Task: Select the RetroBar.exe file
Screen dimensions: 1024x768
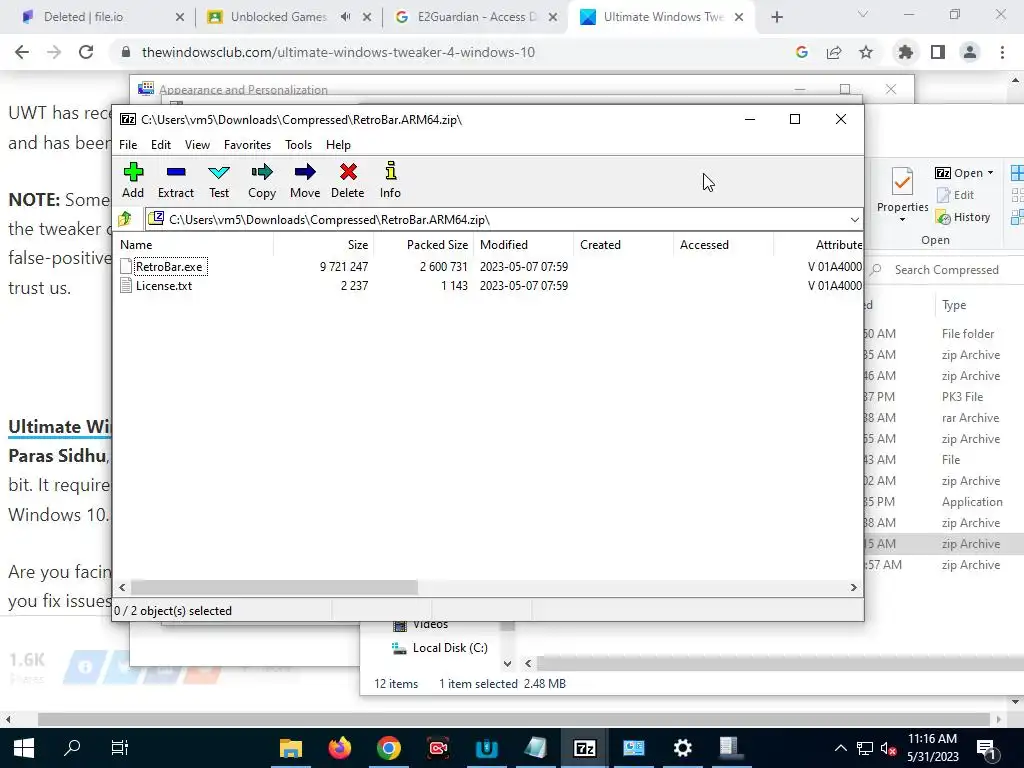Action: coord(169,266)
